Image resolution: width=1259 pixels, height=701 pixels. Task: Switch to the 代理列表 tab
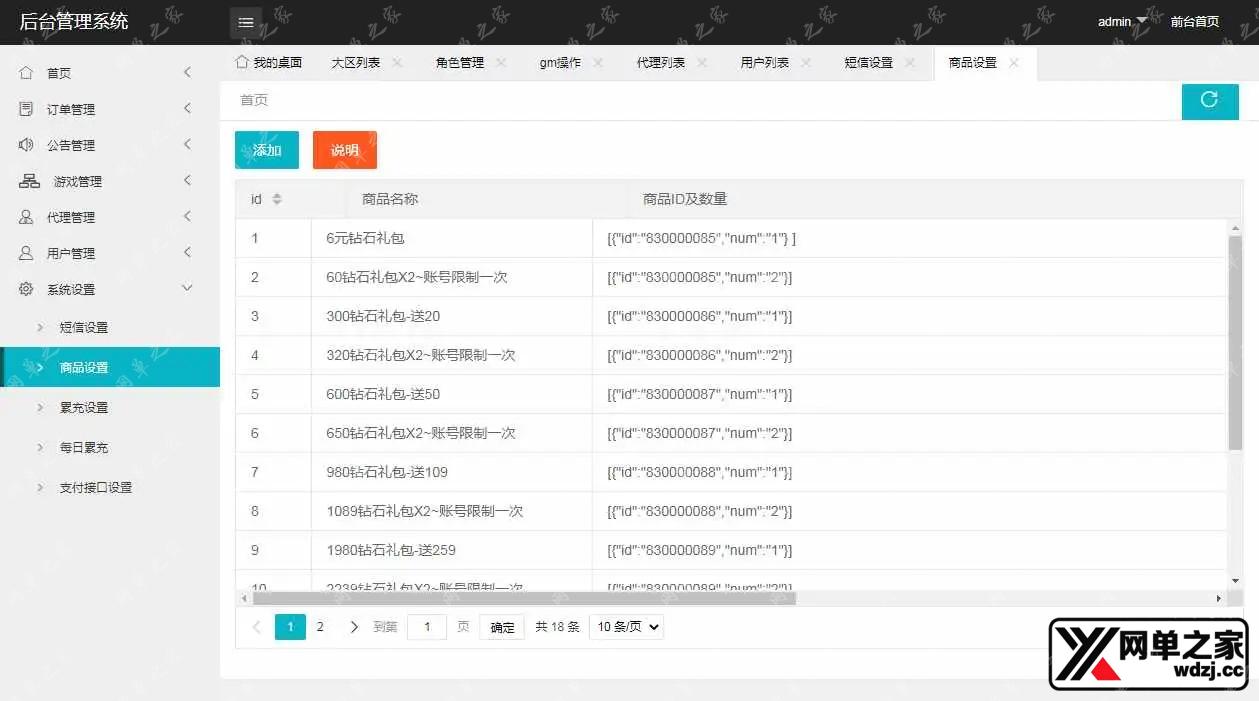click(x=660, y=62)
